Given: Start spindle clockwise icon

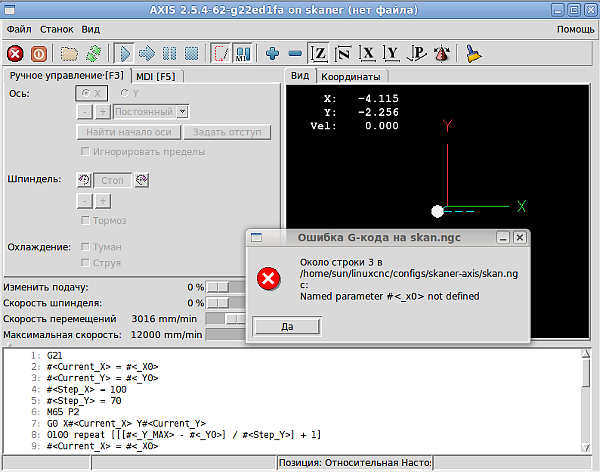Looking at the screenshot, I should [142, 180].
